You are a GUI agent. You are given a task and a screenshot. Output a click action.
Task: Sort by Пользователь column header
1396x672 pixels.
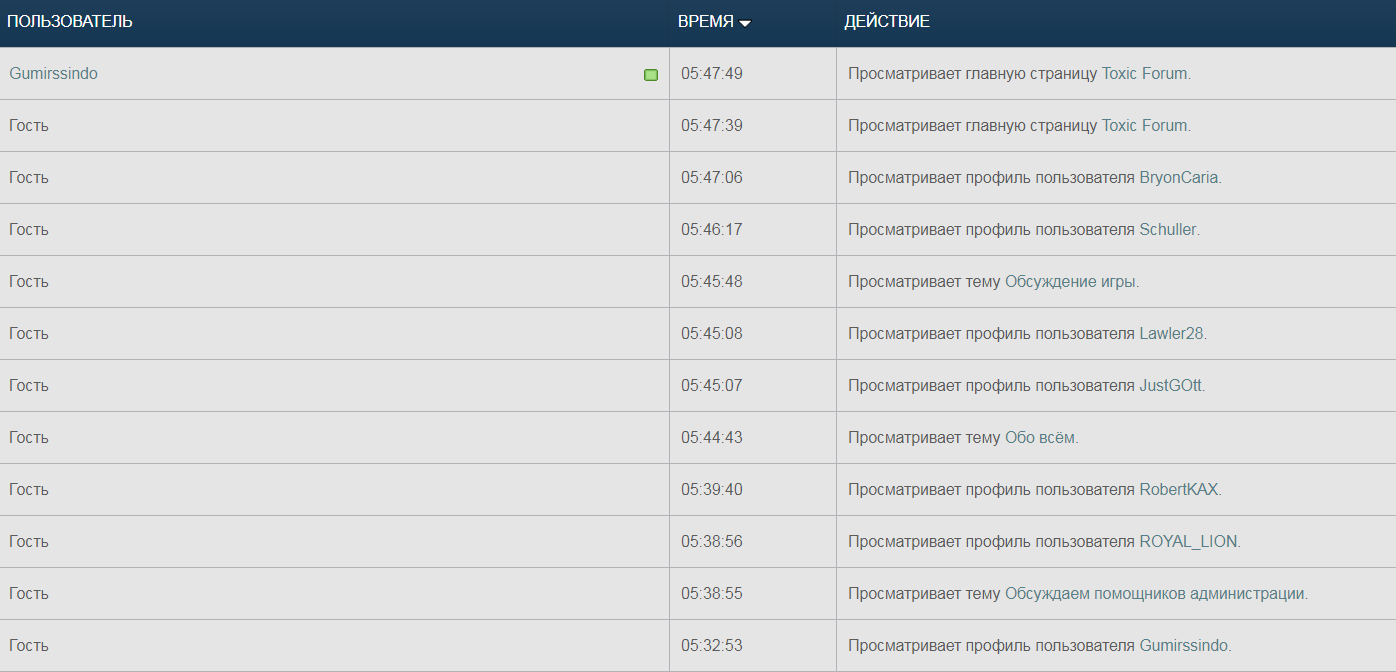(70, 22)
